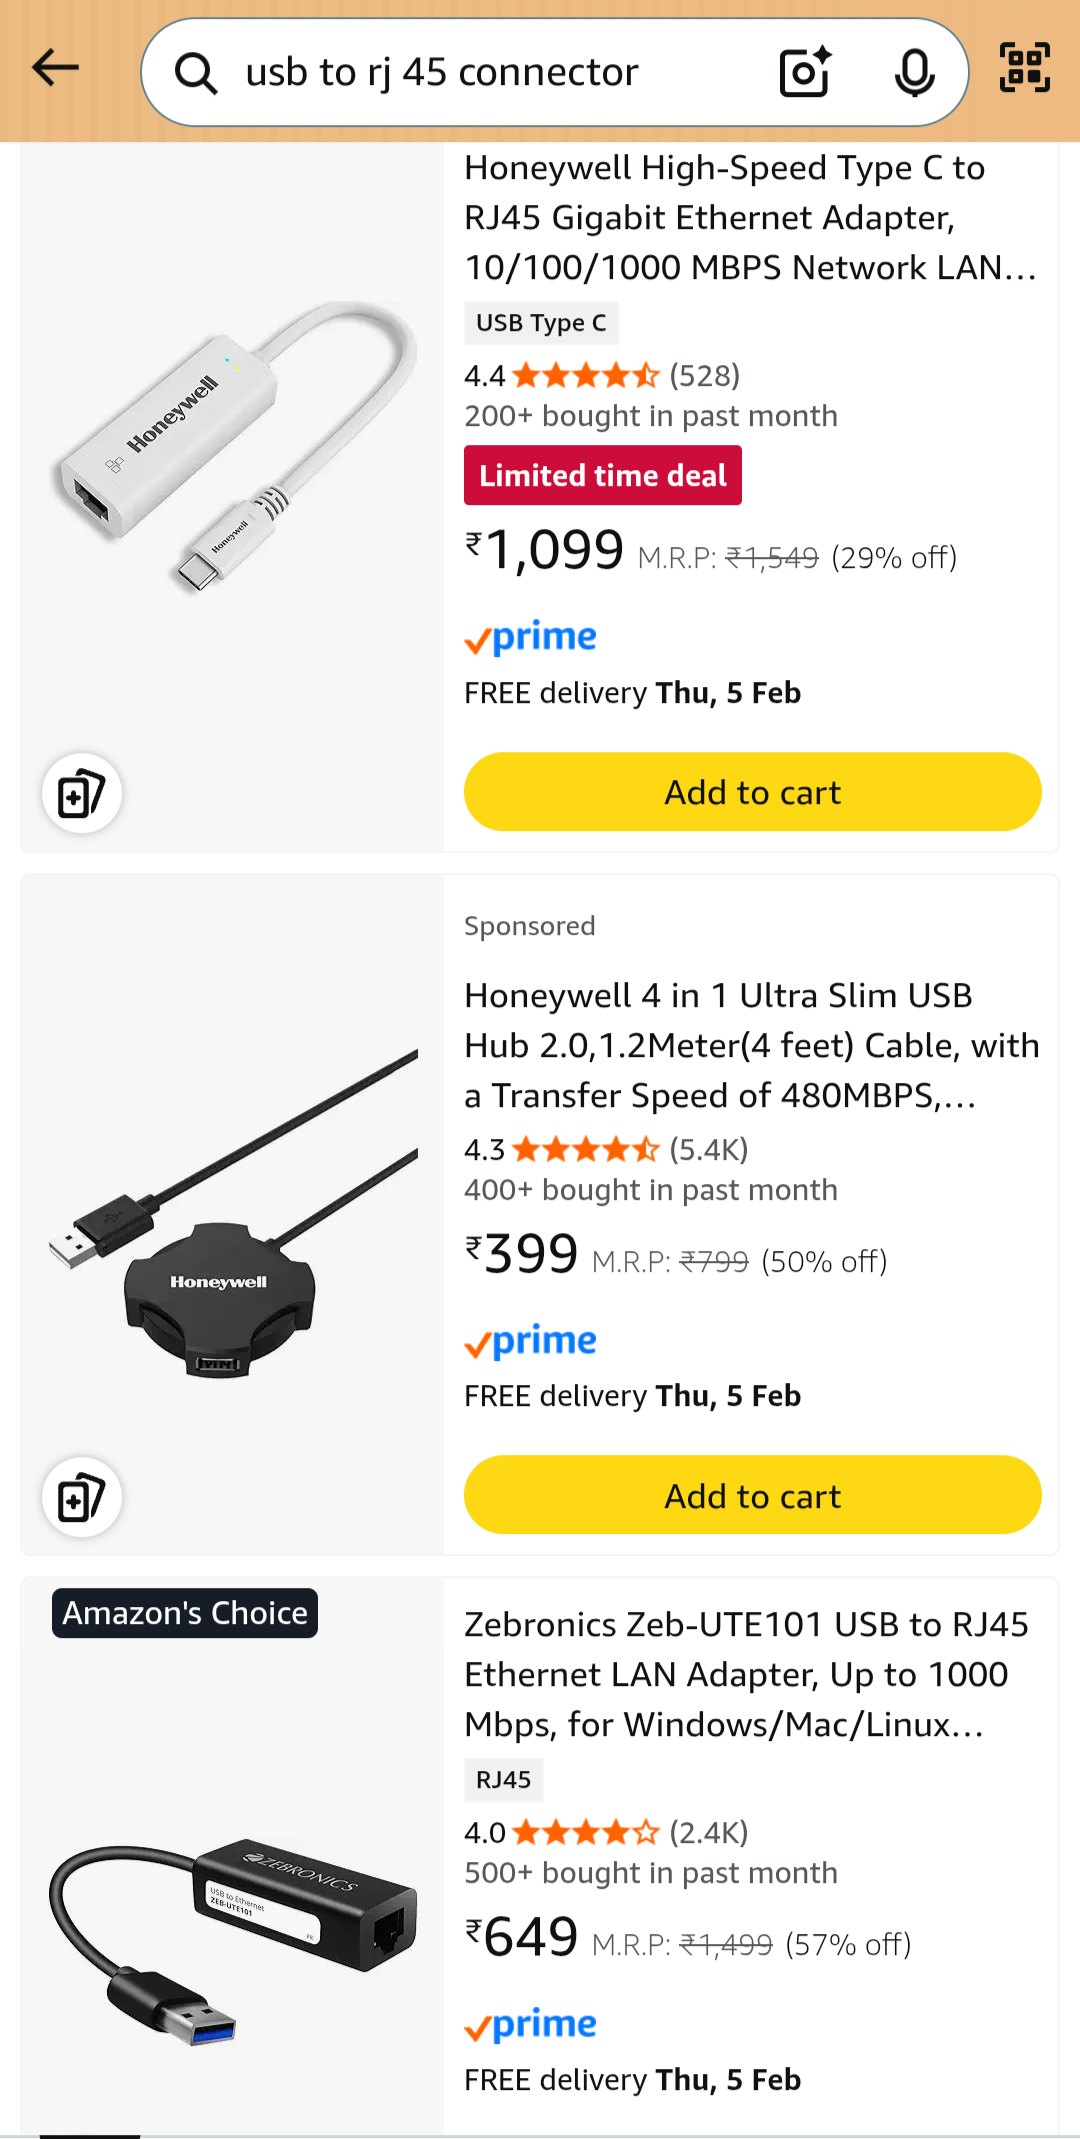Open Honeywell 4 in 1 USB Hub title

pyautogui.click(x=750, y=1045)
